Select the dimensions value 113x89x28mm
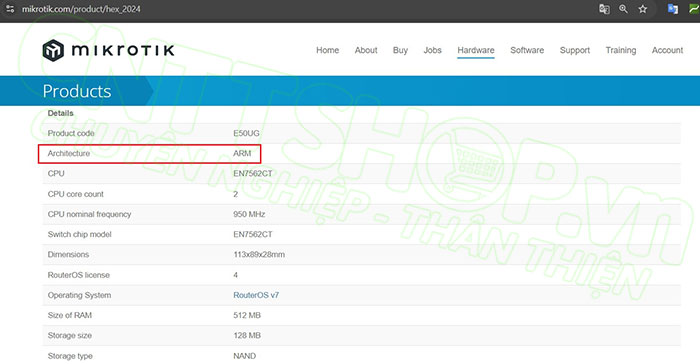Screen dimensions: 700x364 (259, 254)
